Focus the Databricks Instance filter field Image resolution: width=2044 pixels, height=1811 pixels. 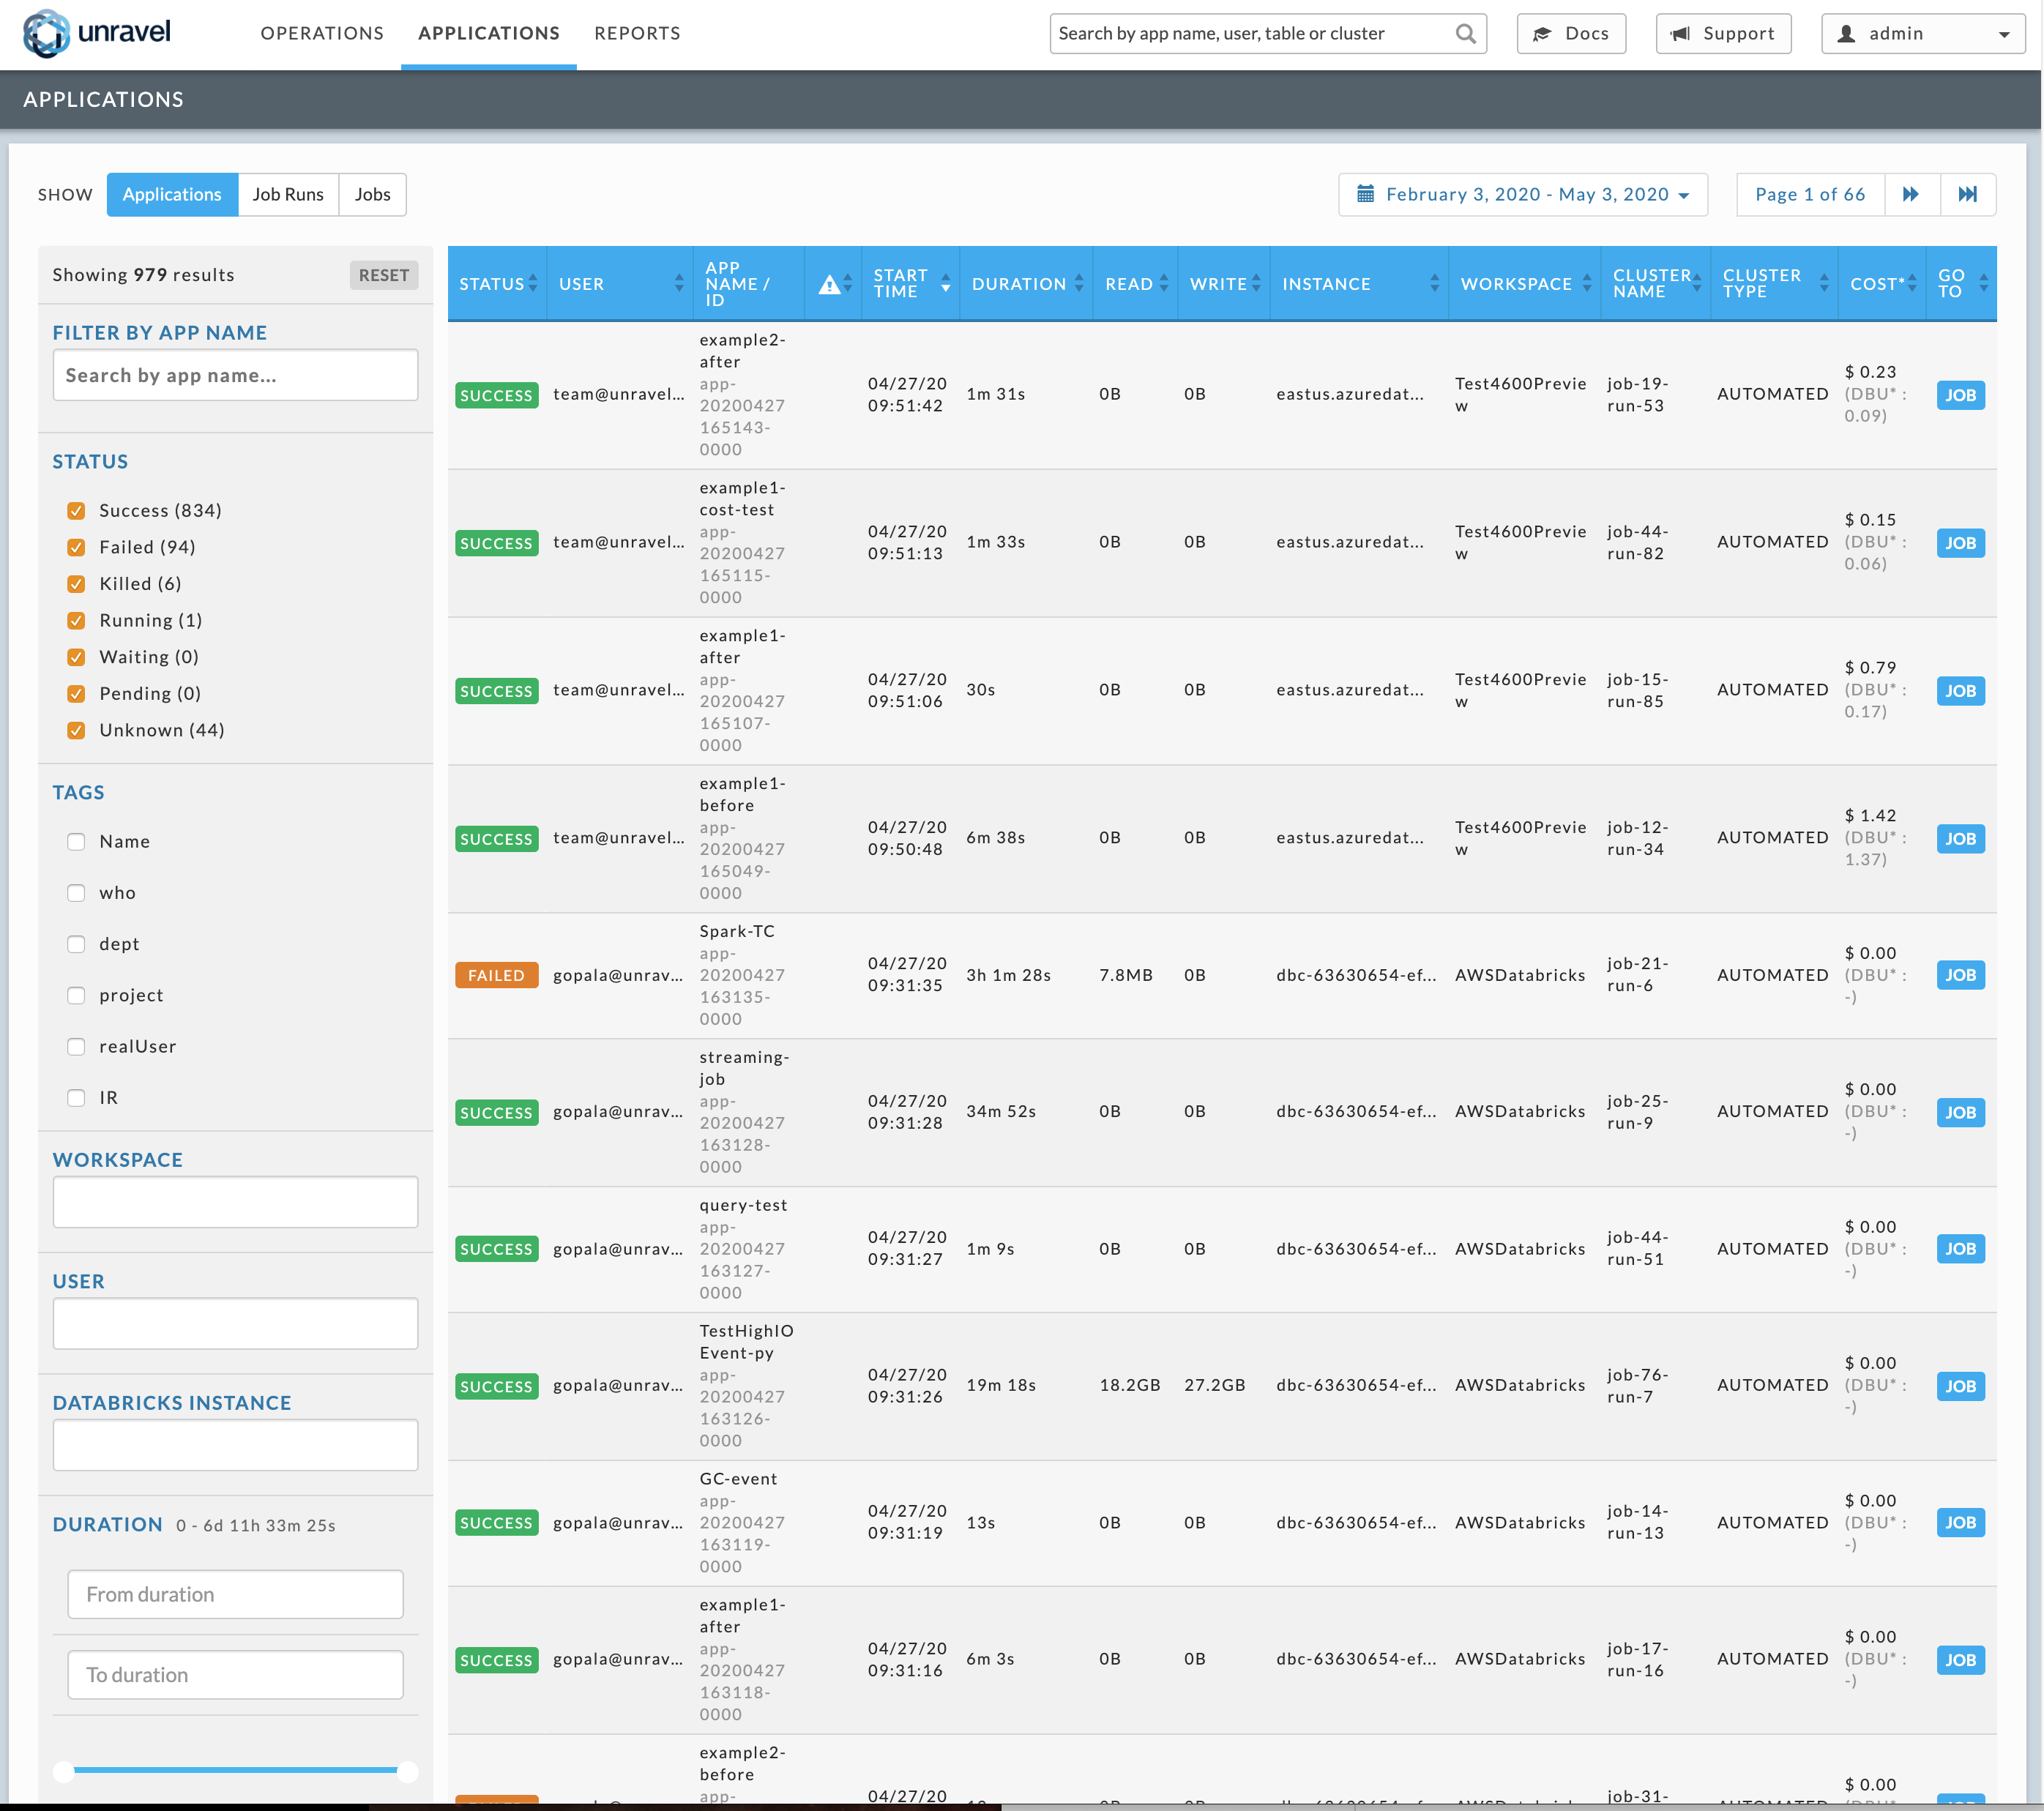click(235, 1445)
